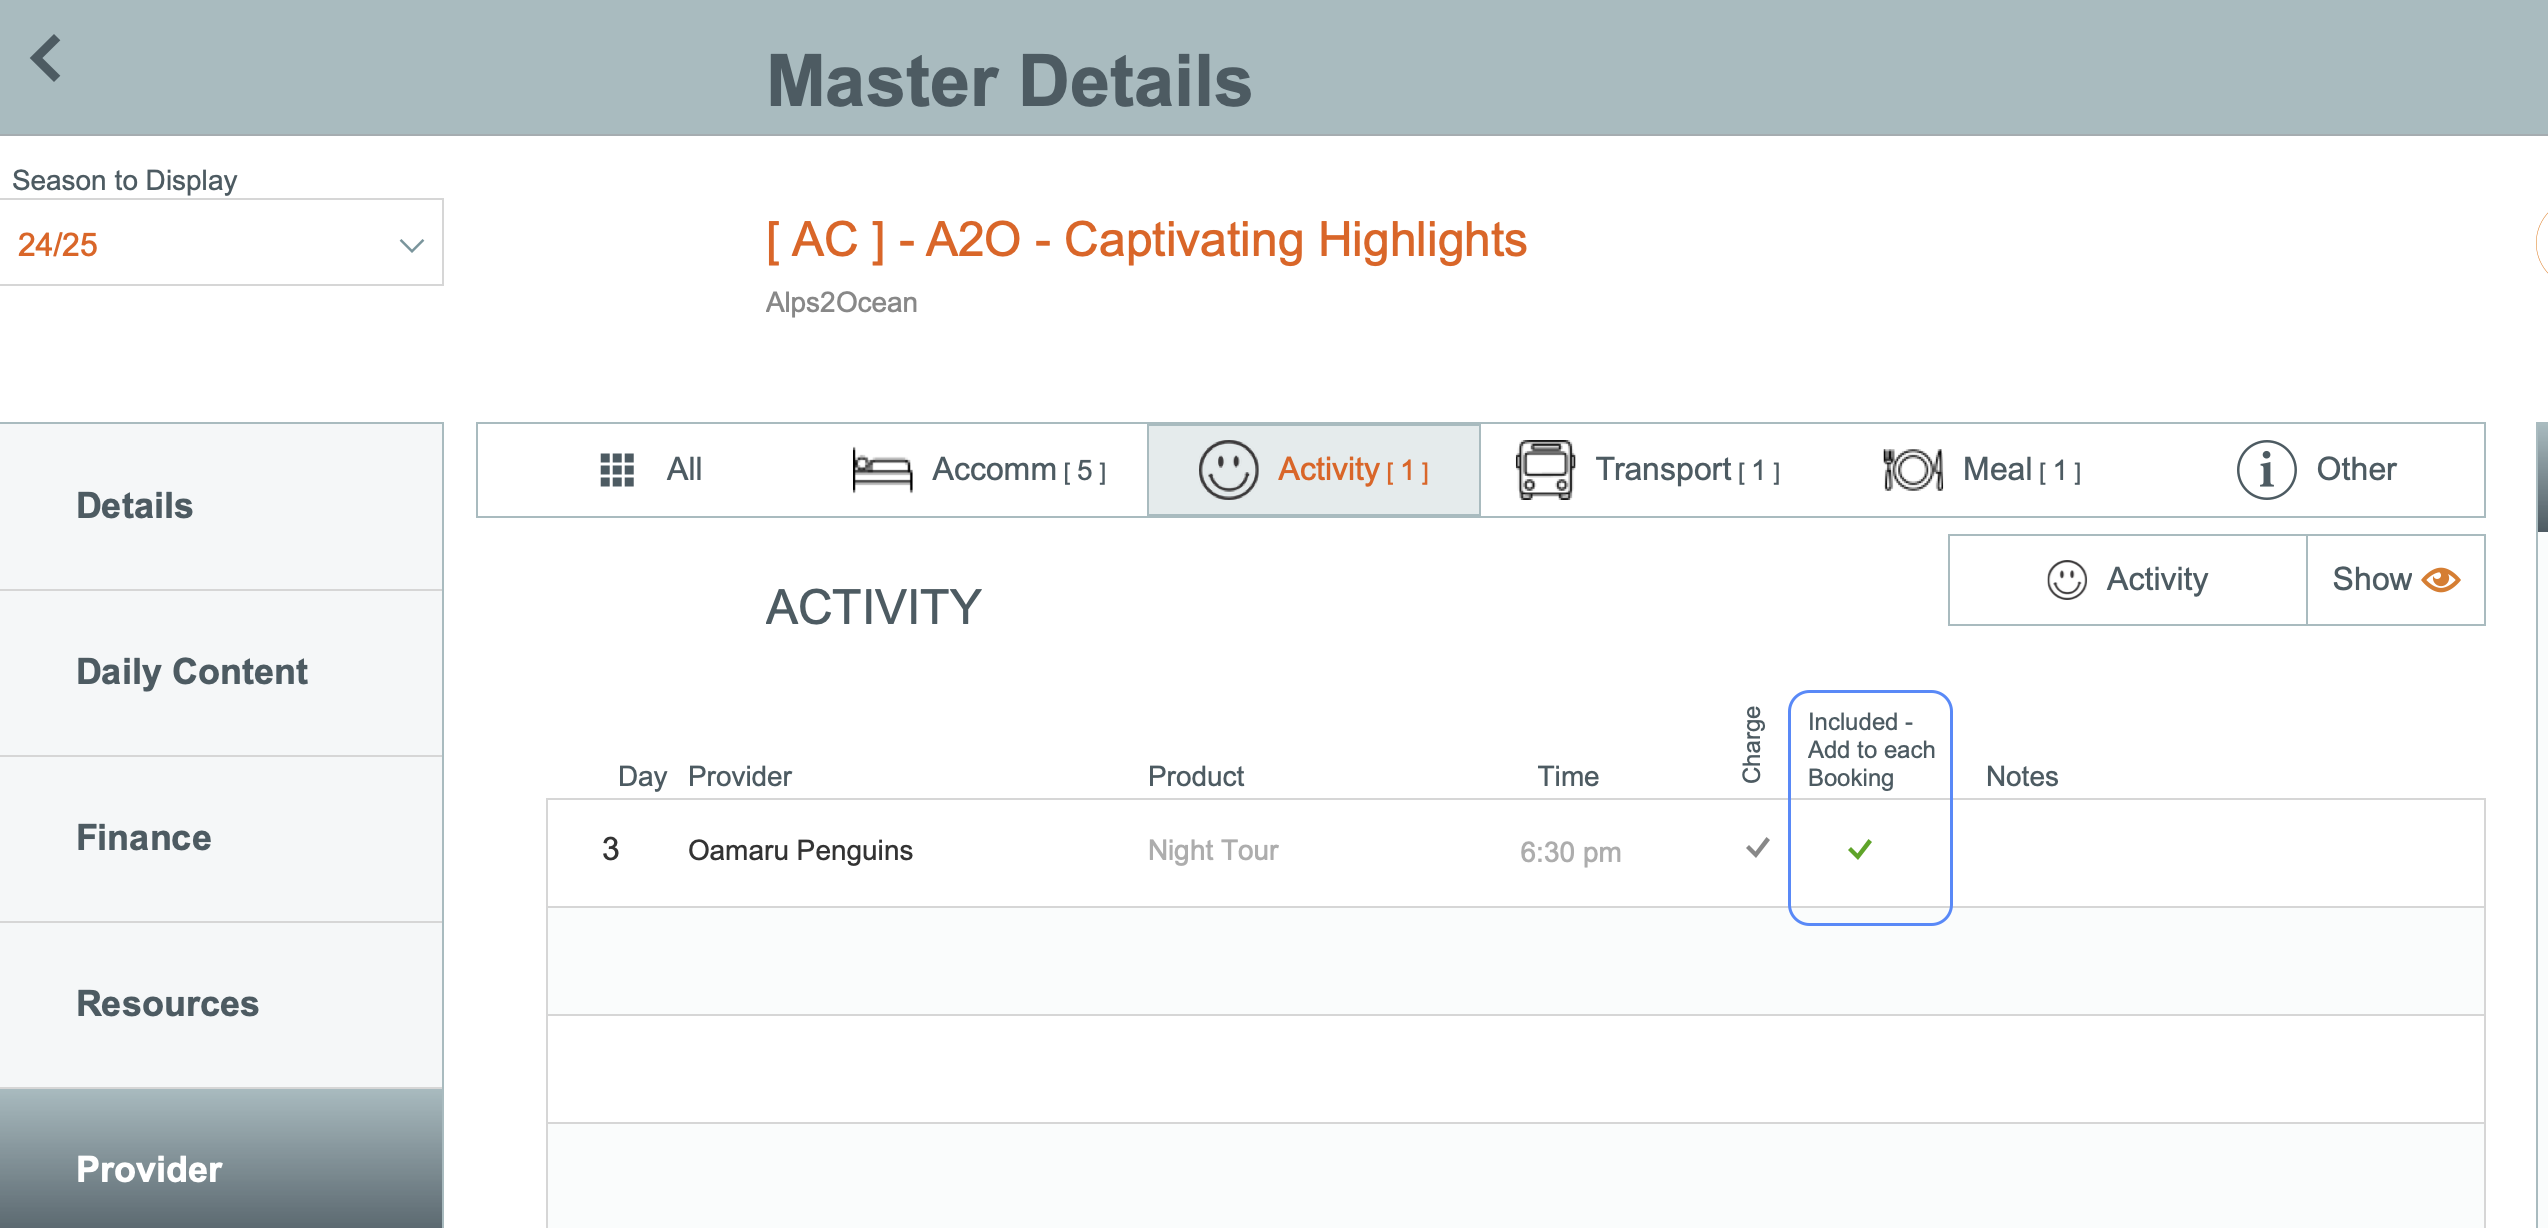
Task: Click the Product column header
Action: (1196, 776)
